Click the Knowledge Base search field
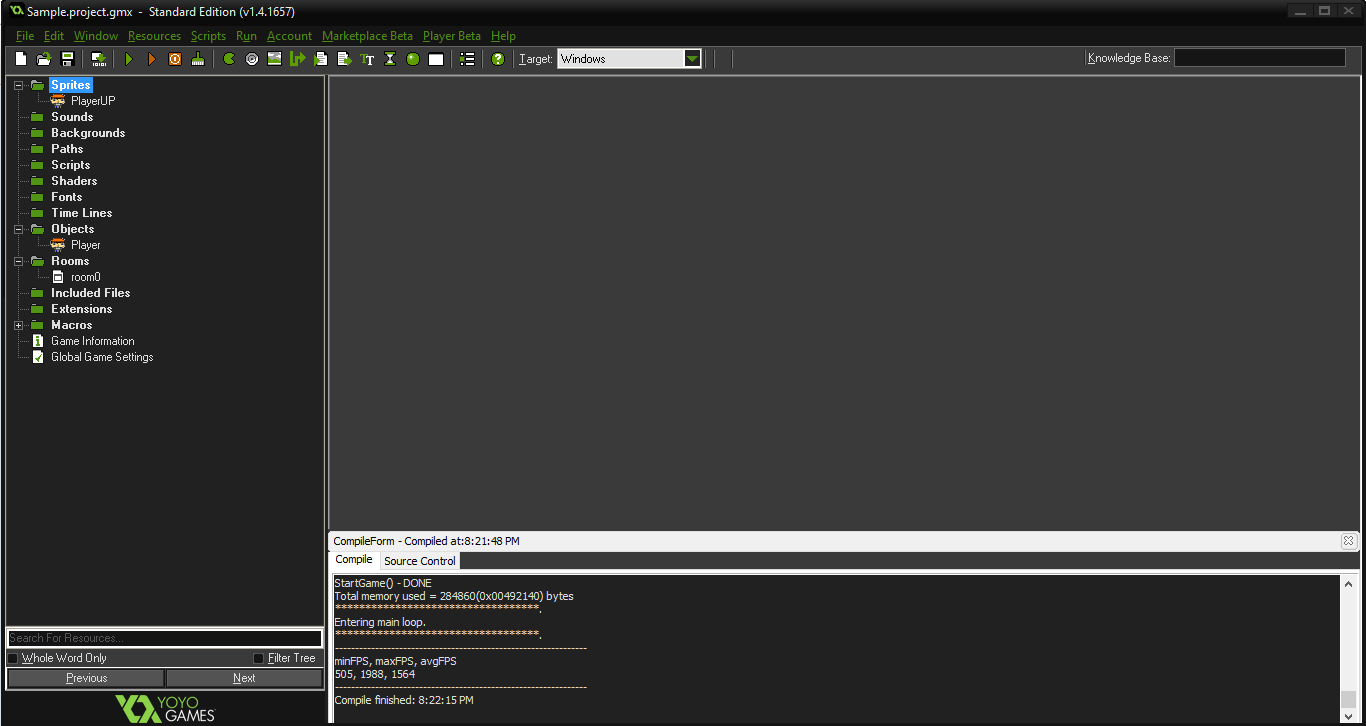1366x726 pixels. 1259,58
